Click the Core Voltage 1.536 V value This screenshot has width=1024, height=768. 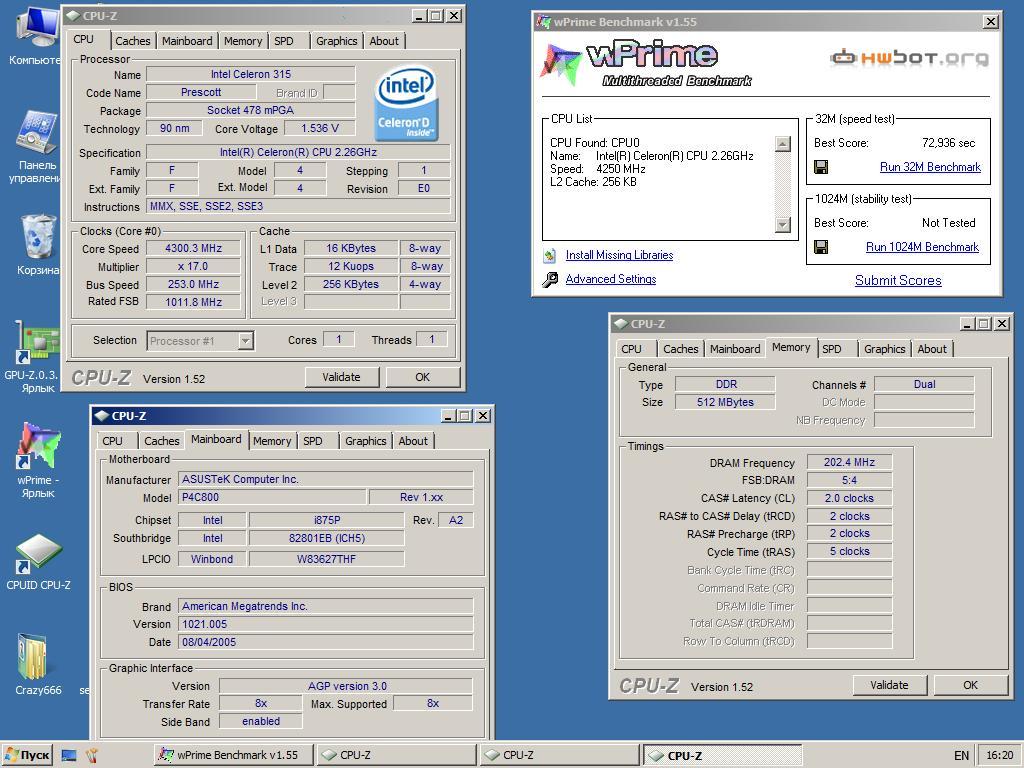319,128
